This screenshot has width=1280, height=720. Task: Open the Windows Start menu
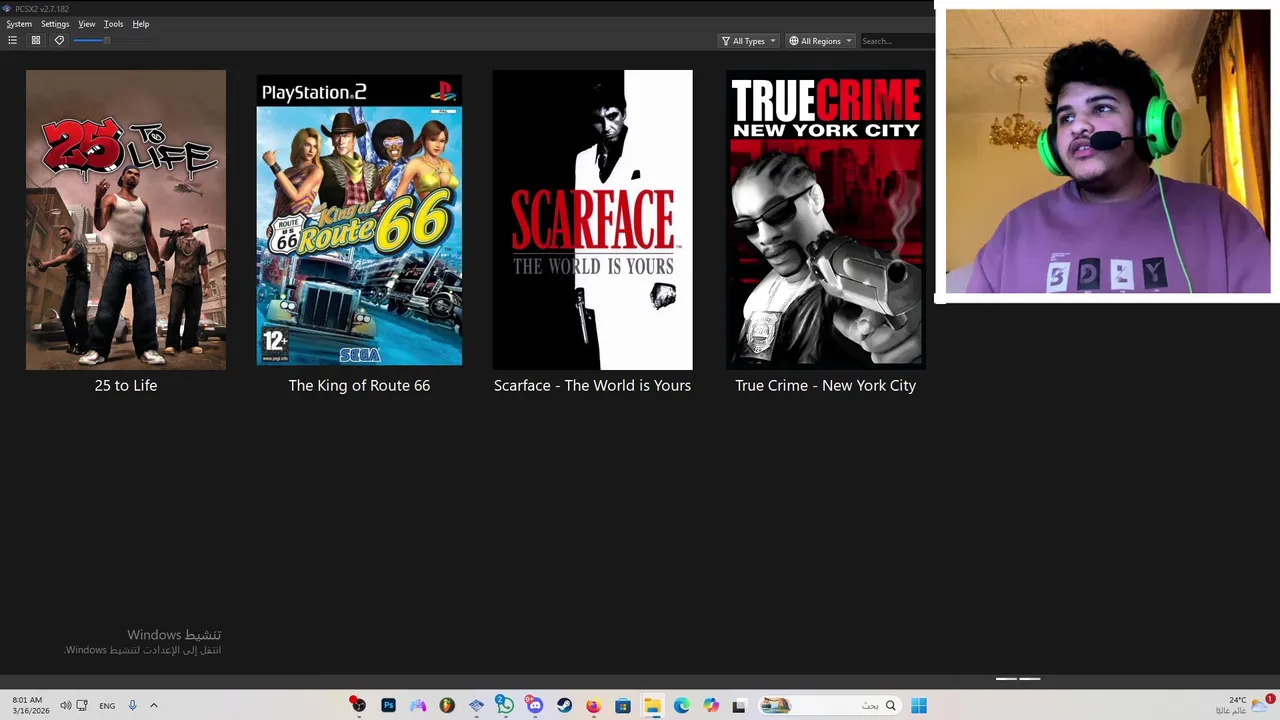[x=919, y=706]
